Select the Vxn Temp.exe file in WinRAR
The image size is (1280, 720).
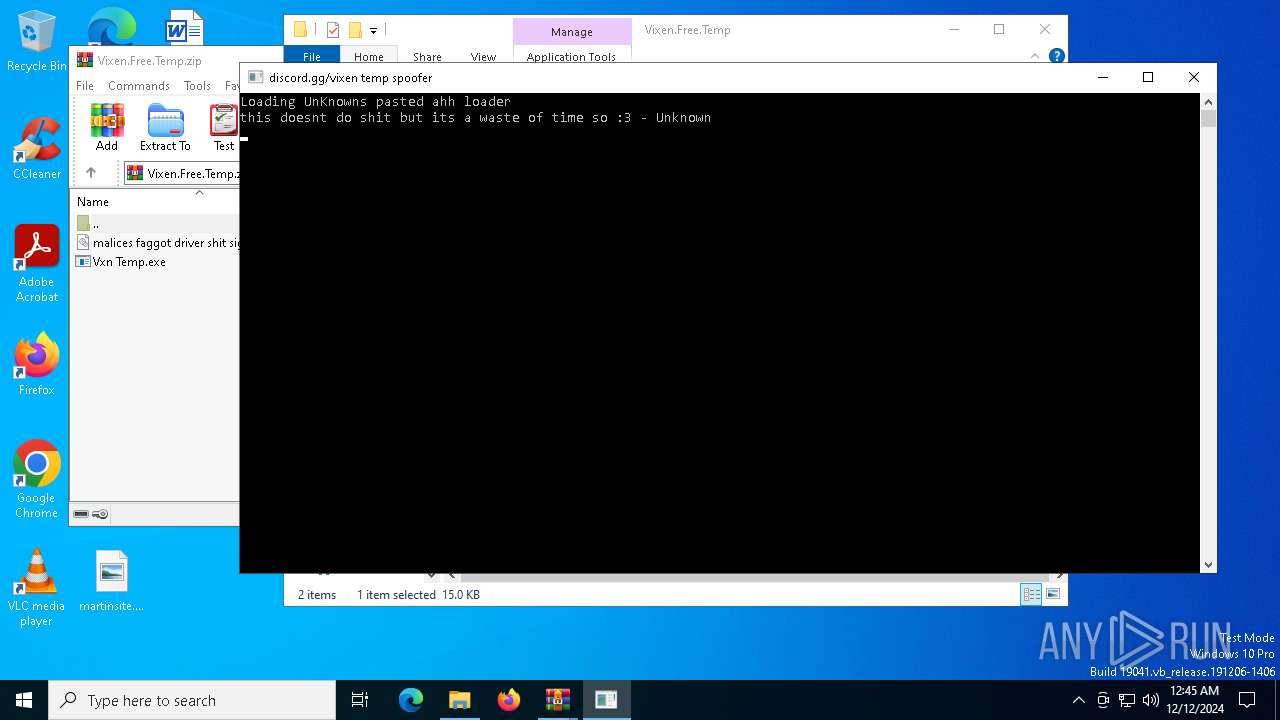pyautogui.click(x=121, y=262)
